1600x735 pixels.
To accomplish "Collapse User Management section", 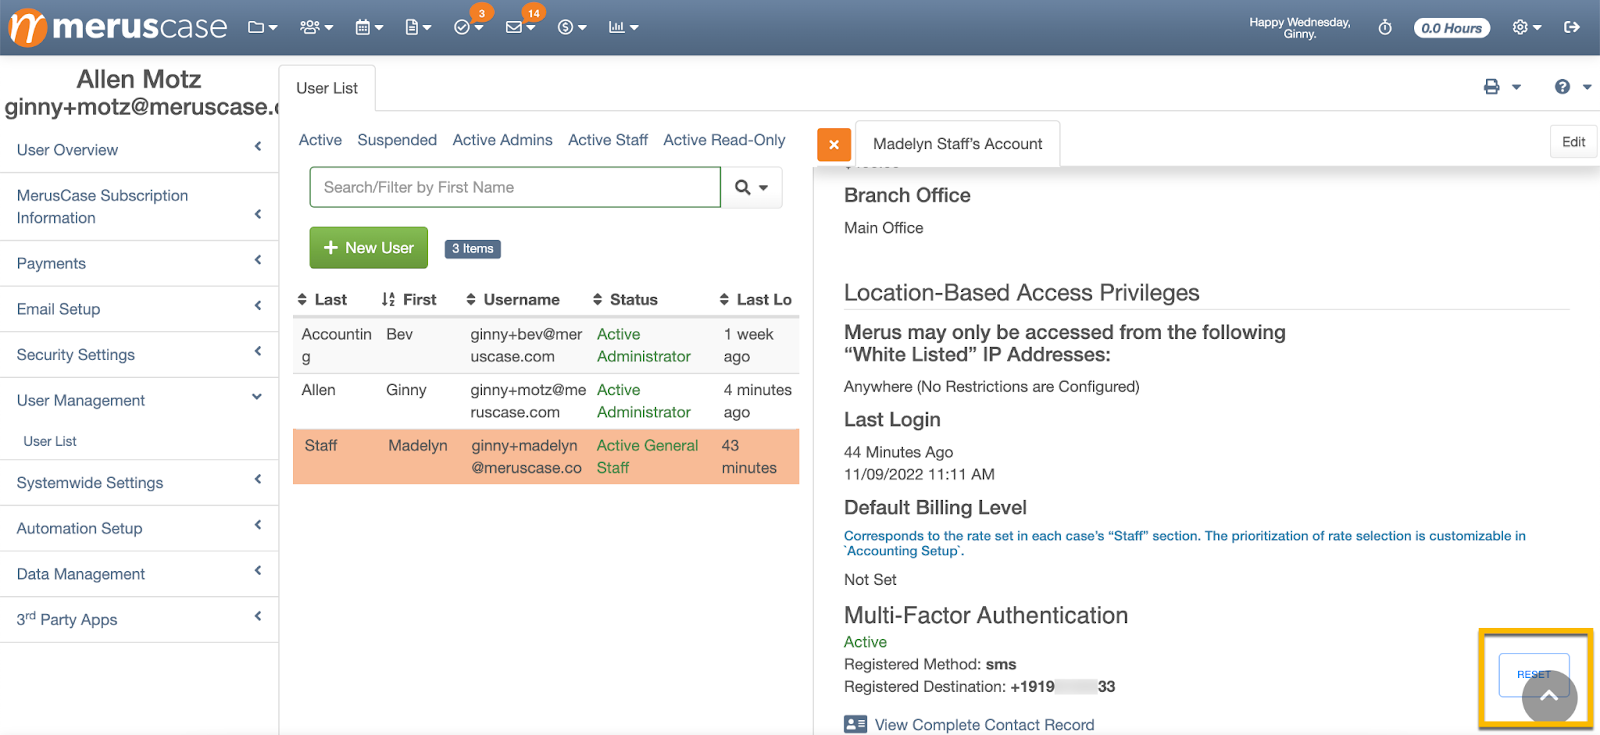I will [139, 400].
